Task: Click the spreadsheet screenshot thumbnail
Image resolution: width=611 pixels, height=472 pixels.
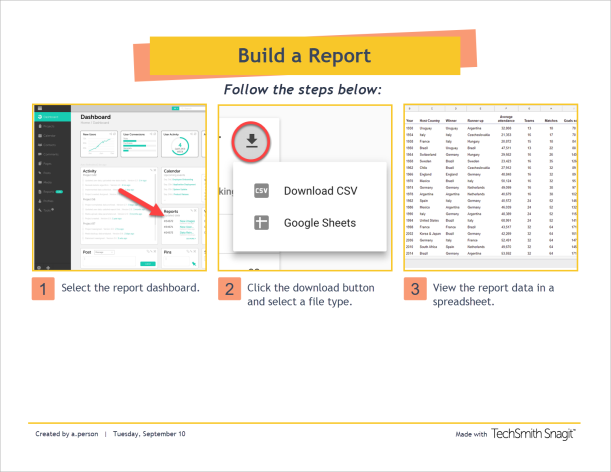Action: pos(491,188)
